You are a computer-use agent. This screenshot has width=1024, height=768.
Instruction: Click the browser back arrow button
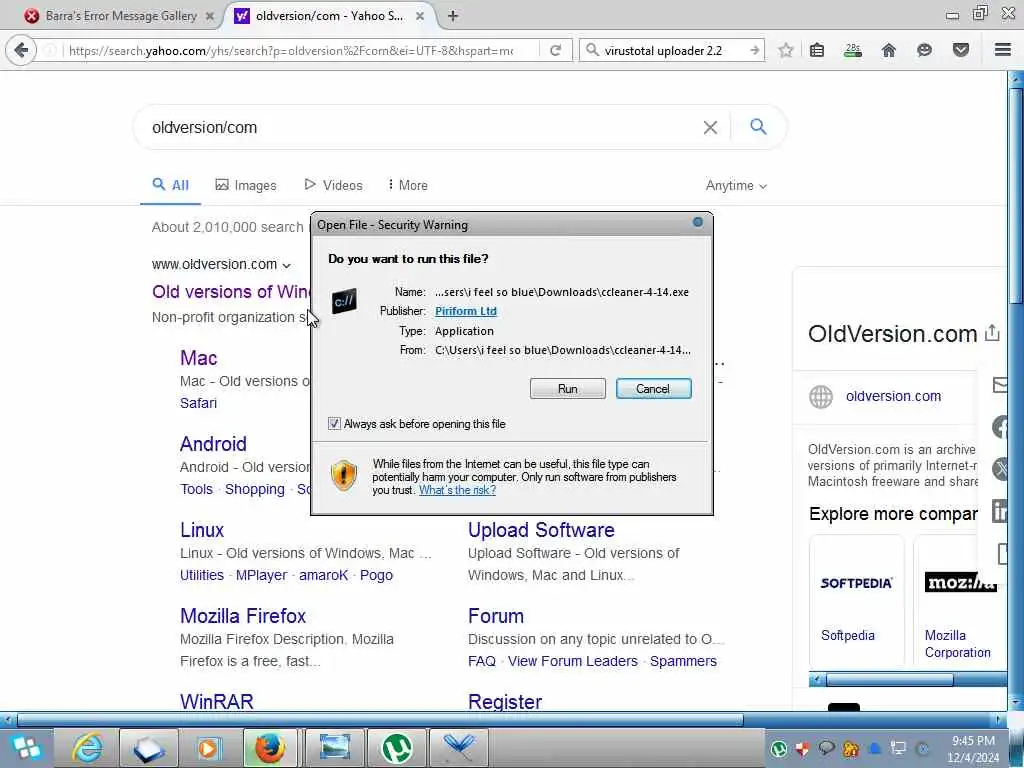point(21,50)
